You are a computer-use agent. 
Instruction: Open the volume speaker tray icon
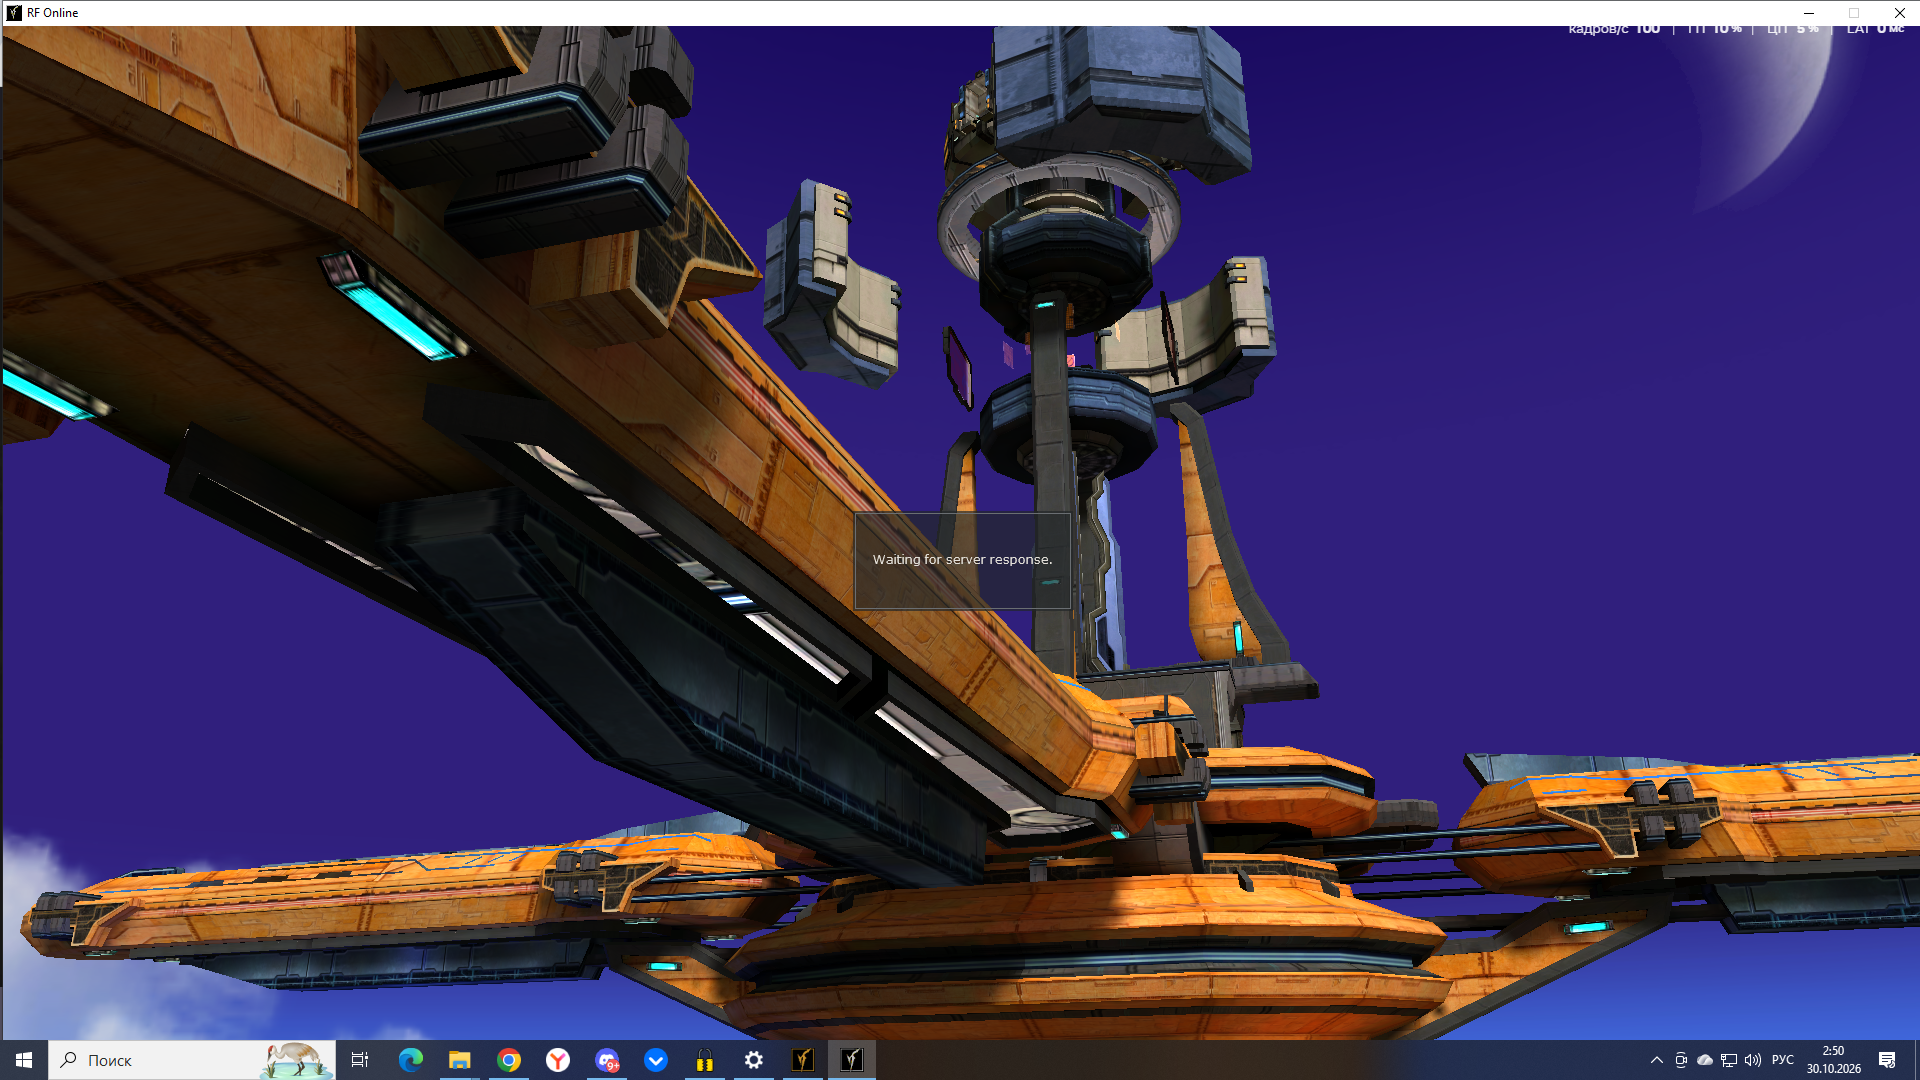point(1753,1060)
